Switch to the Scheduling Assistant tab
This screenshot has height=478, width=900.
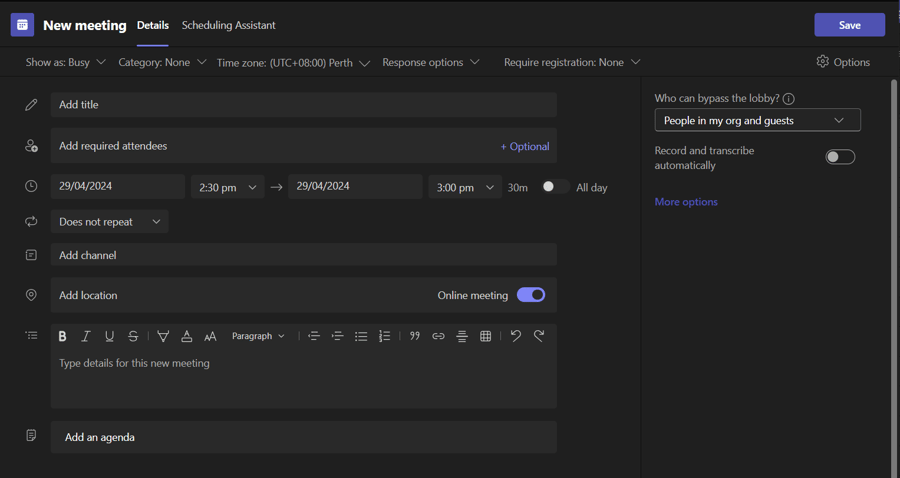(228, 25)
